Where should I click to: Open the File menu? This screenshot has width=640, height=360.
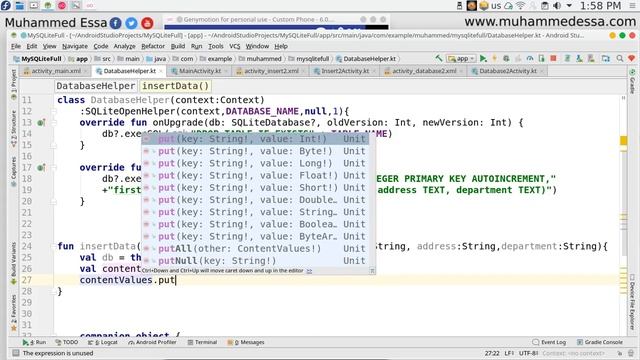(x=16, y=46)
